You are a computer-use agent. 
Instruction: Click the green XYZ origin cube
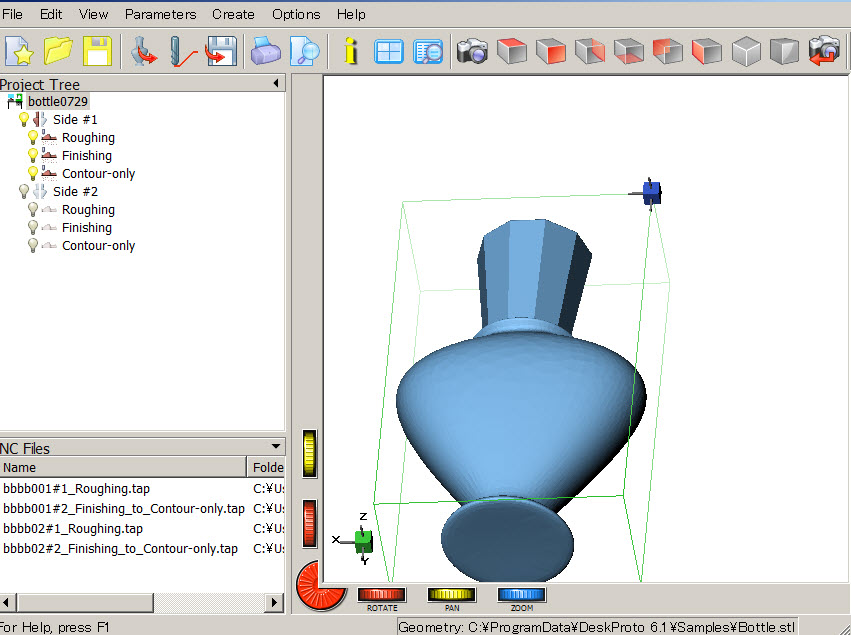pos(364,541)
